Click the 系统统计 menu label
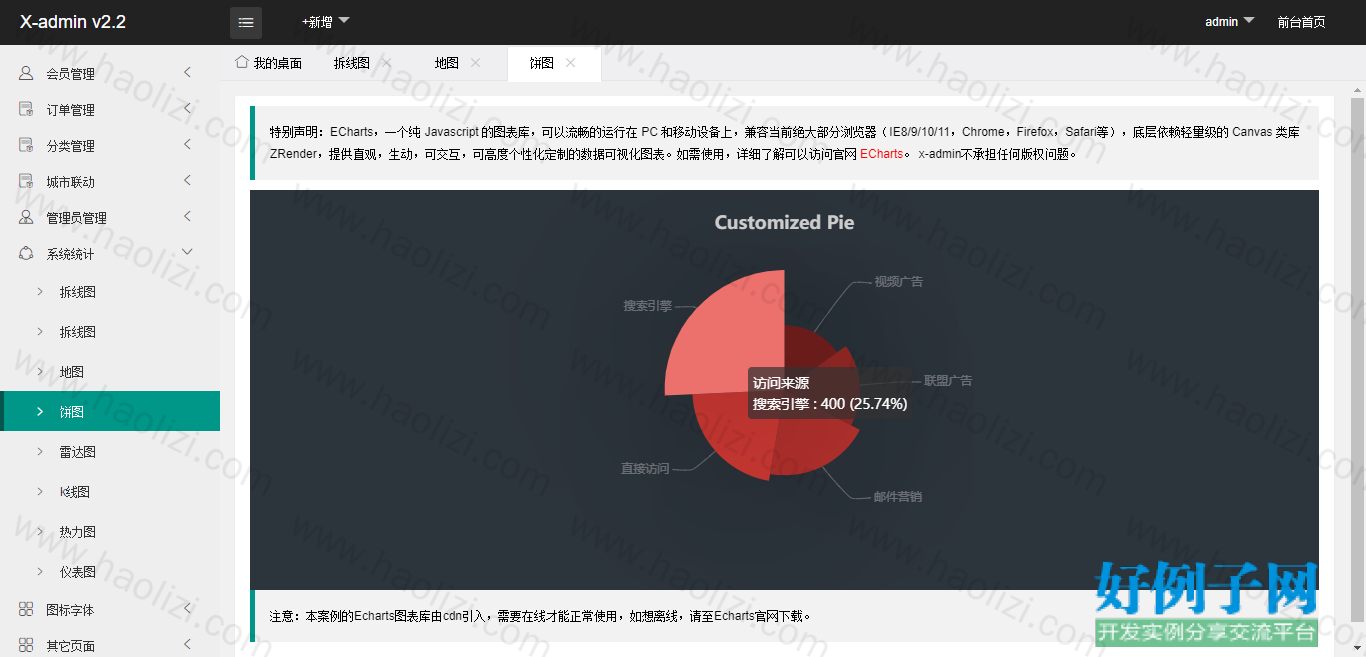 [x=70, y=254]
